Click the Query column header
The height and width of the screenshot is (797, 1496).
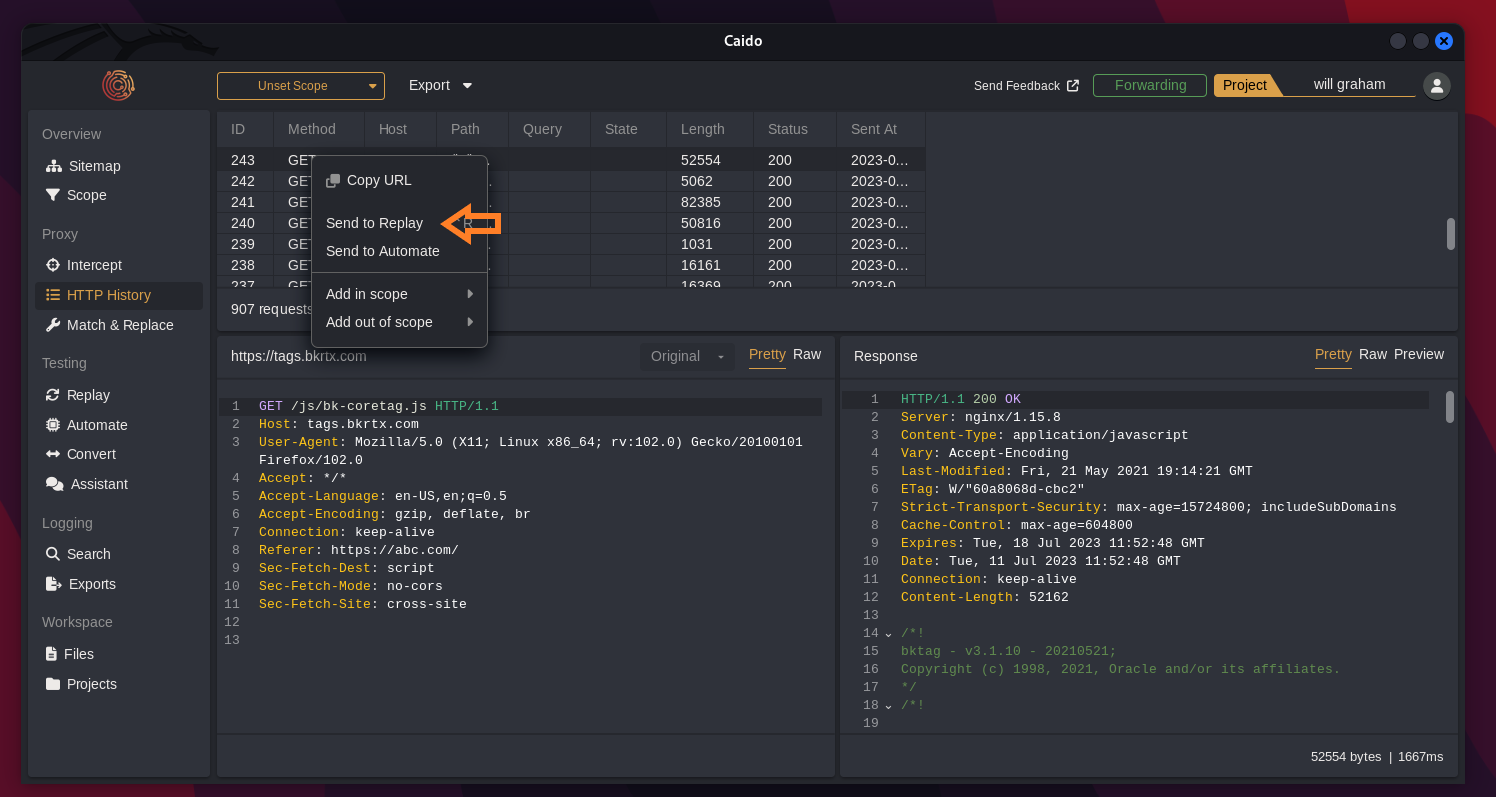tap(550, 129)
